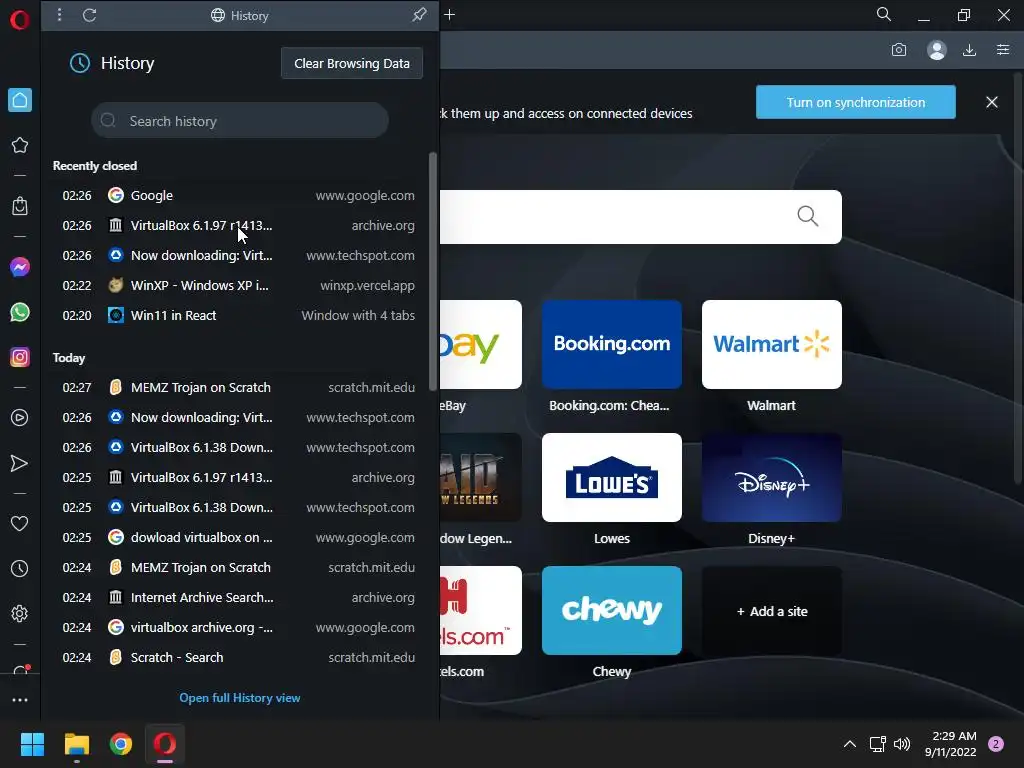Open Chrome from taskbar
Viewport: 1024px width, 768px height.
point(121,744)
